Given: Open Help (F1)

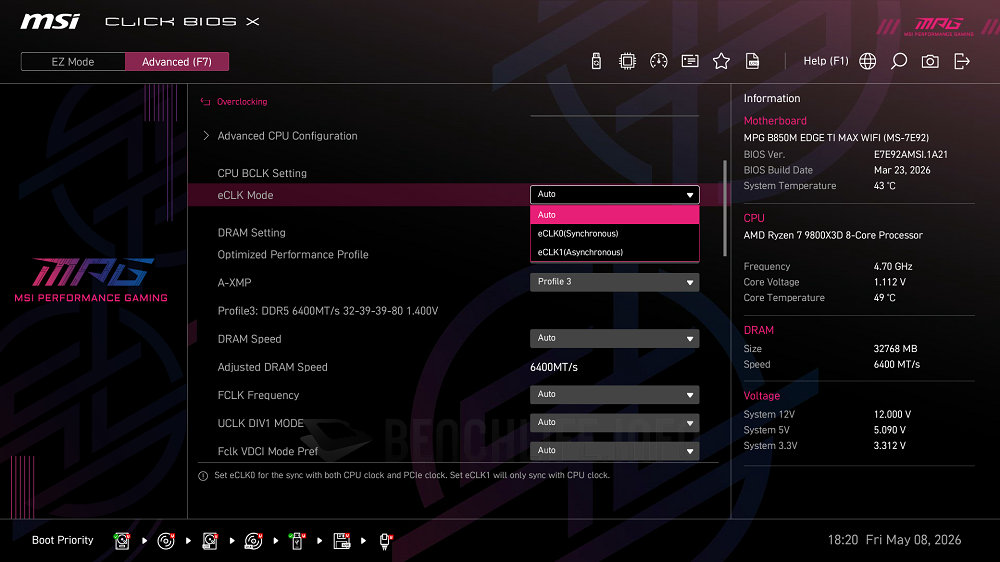Looking at the screenshot, I should pos(826,61).
